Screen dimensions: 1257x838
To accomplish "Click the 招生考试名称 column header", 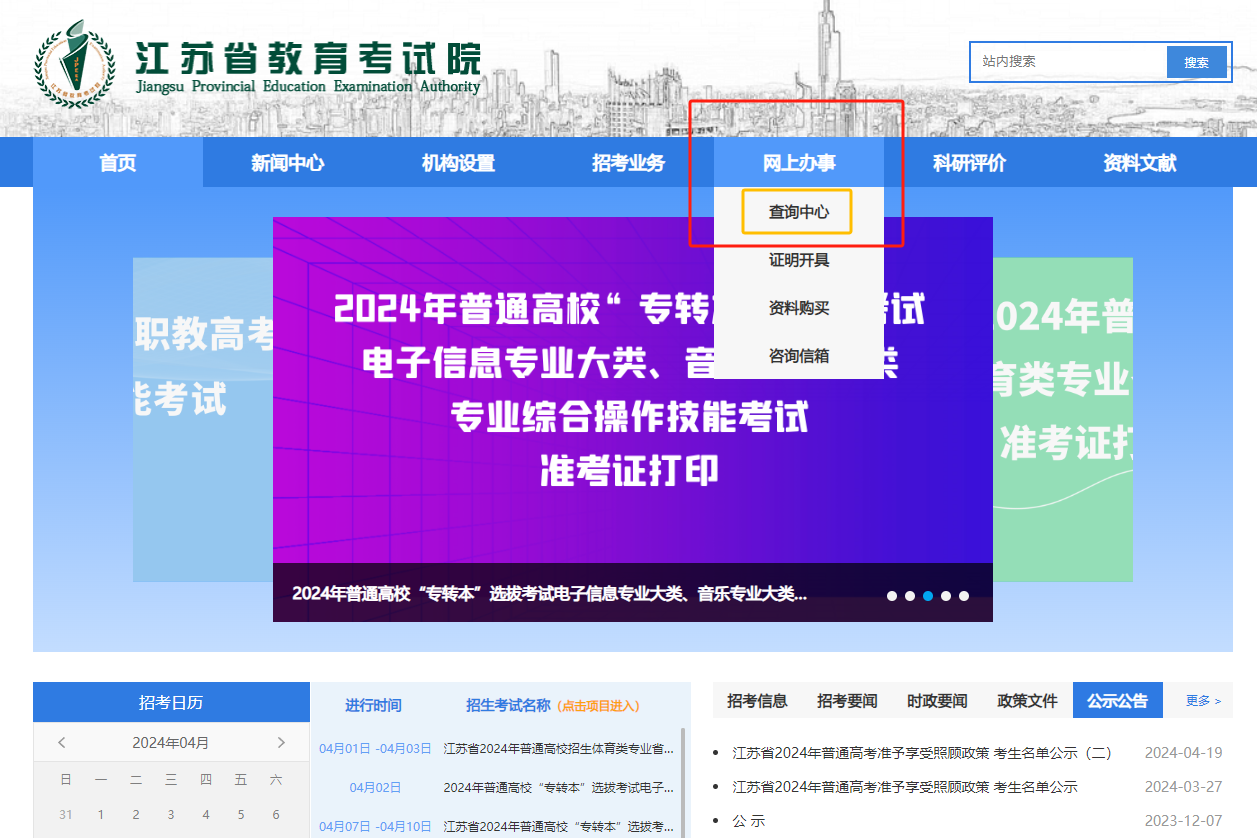I will [x=508, y=705].
